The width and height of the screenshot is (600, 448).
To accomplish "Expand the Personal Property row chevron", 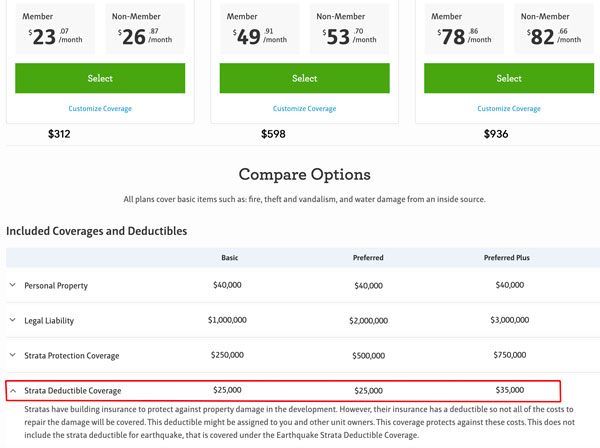I will (x=13, y=285).
